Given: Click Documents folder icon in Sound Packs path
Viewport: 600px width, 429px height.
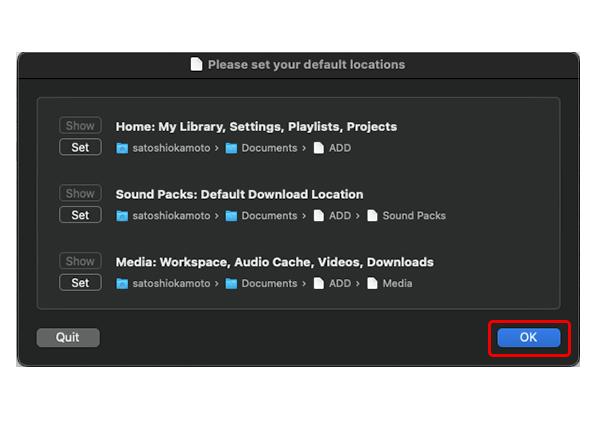Looking at the screenshot, I should coord(231,216).
